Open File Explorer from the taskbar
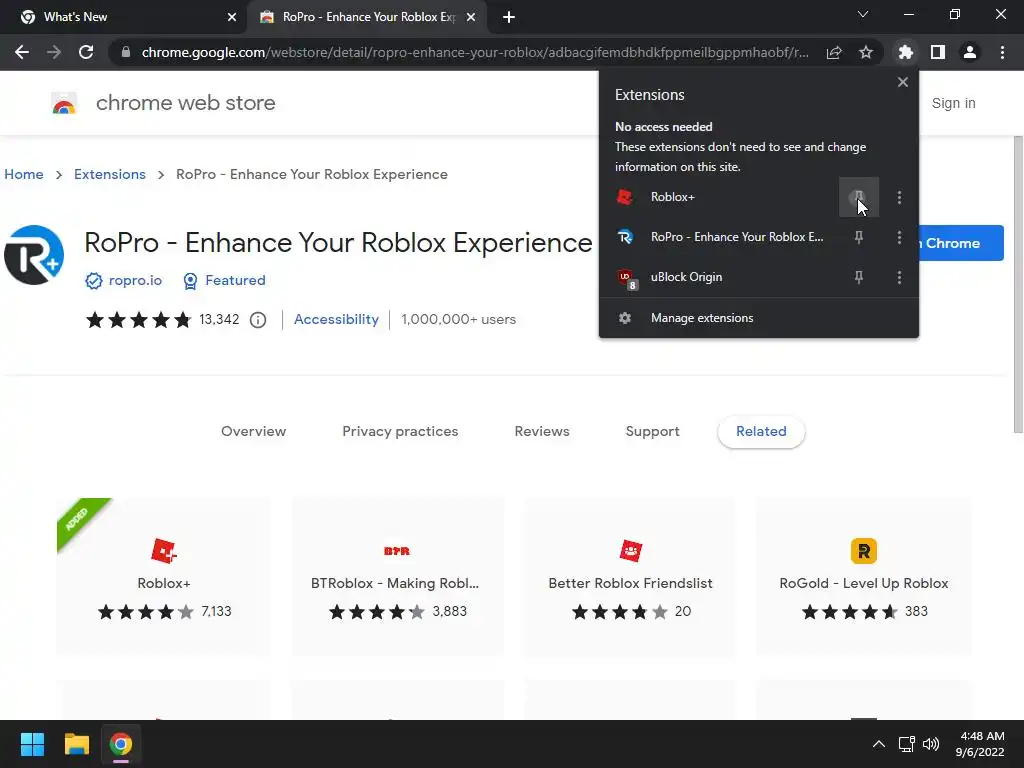1024x768 pixels. (x=76, y=744)
